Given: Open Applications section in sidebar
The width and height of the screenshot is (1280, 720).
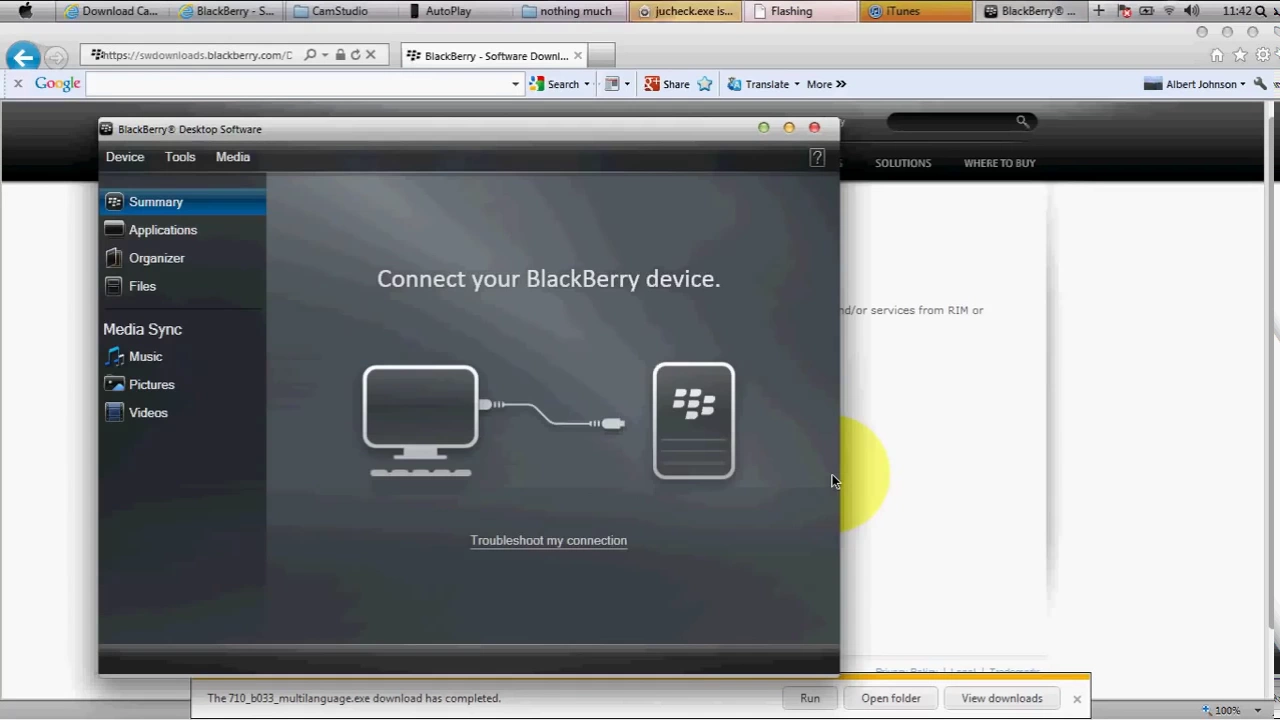Looking at the screenshot, I should coord(182,230).
